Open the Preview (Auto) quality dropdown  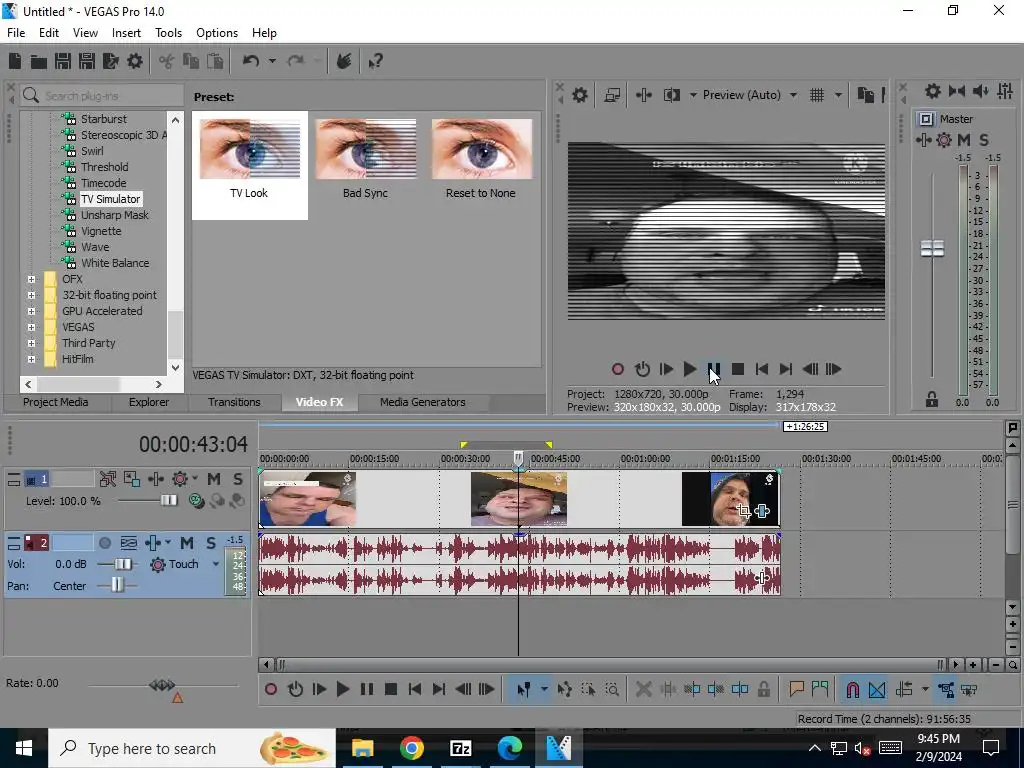(x=793, y=95)
